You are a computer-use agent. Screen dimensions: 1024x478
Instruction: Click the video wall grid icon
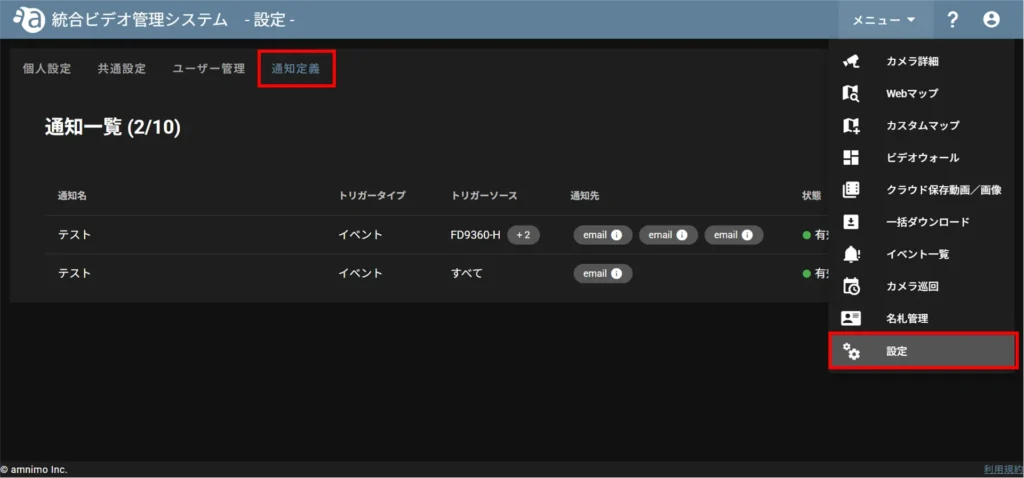(x=851, y=158)
